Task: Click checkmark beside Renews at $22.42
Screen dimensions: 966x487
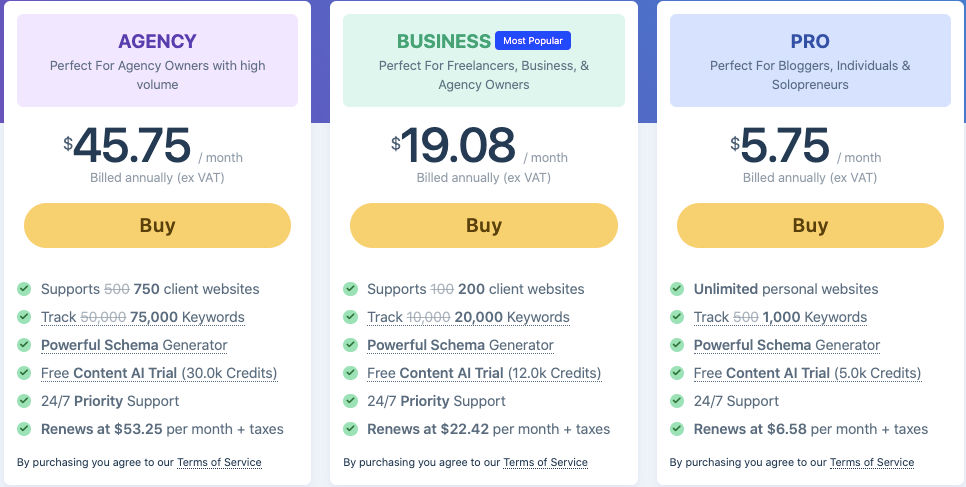Action: click(x=351, y=429)
